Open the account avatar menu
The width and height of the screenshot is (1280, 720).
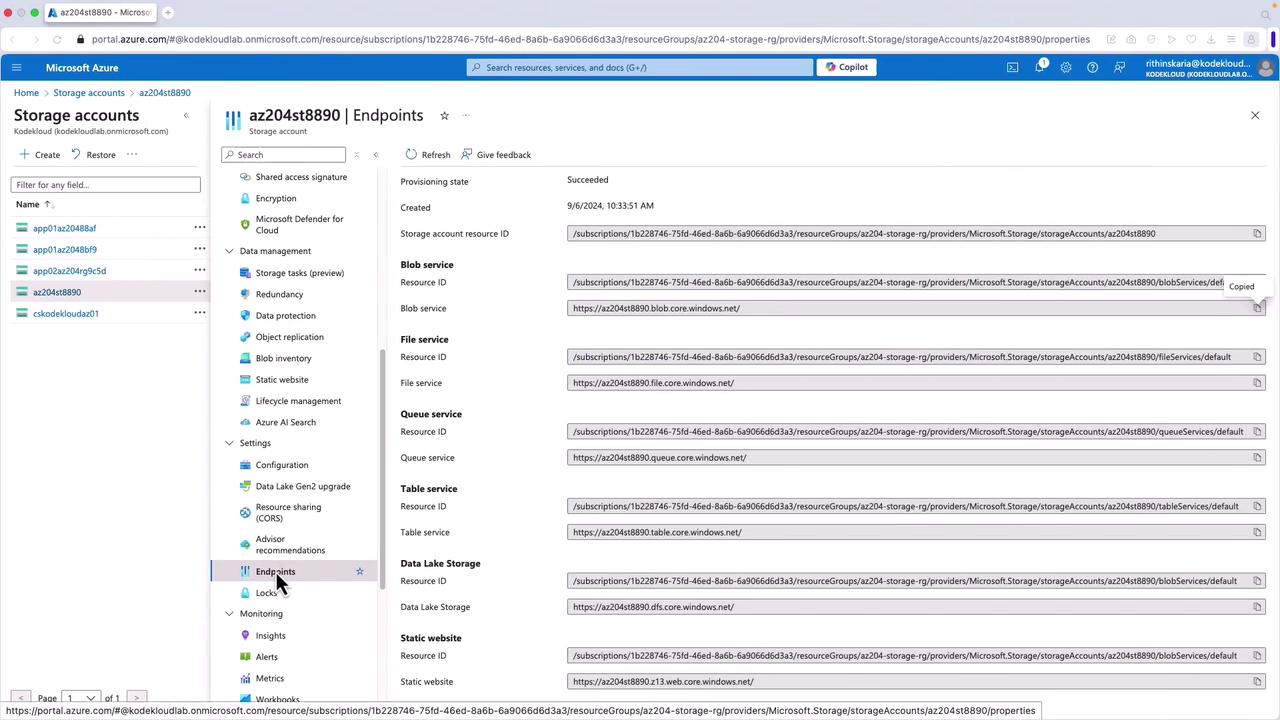pos(1266,68)
